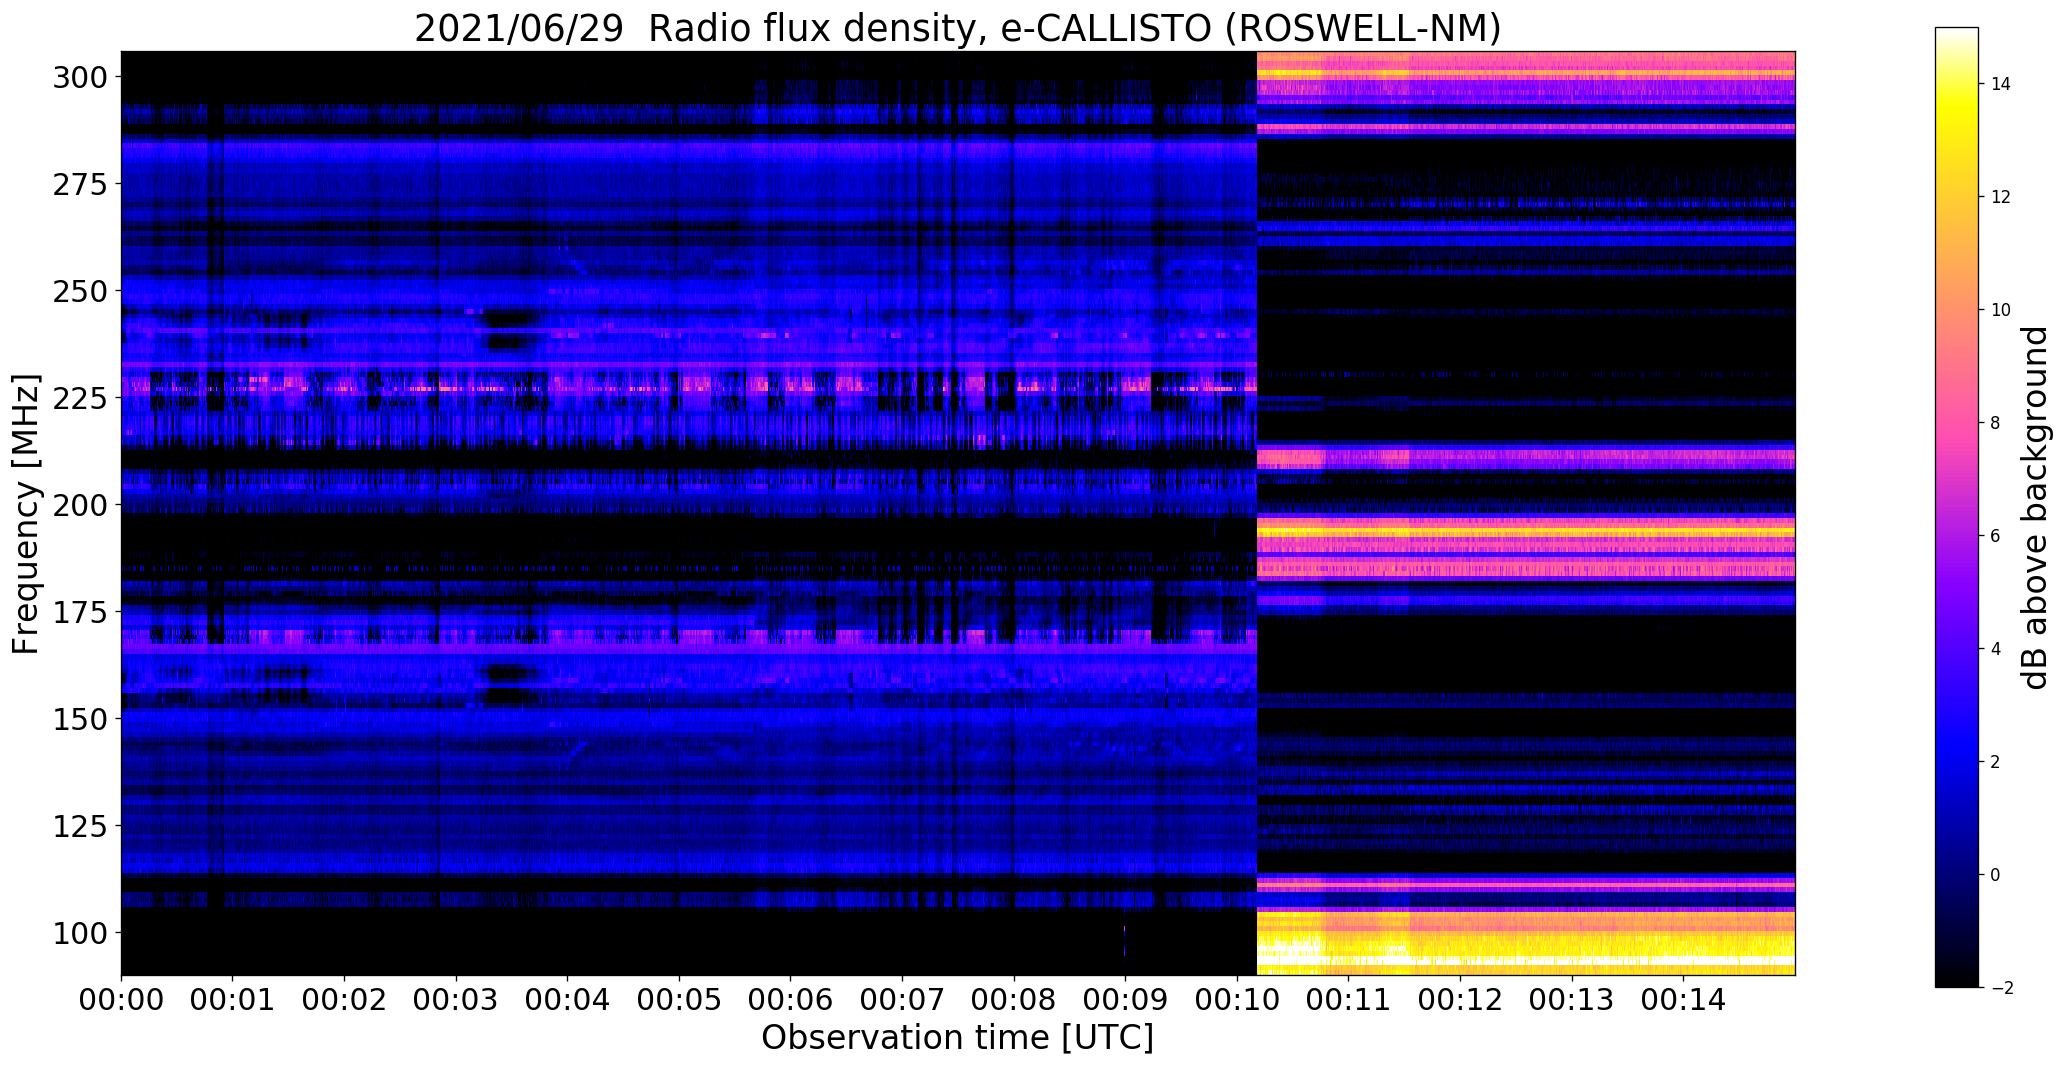
Task: Click the 00:14 time tick label
Action: tap(1683, 999)
